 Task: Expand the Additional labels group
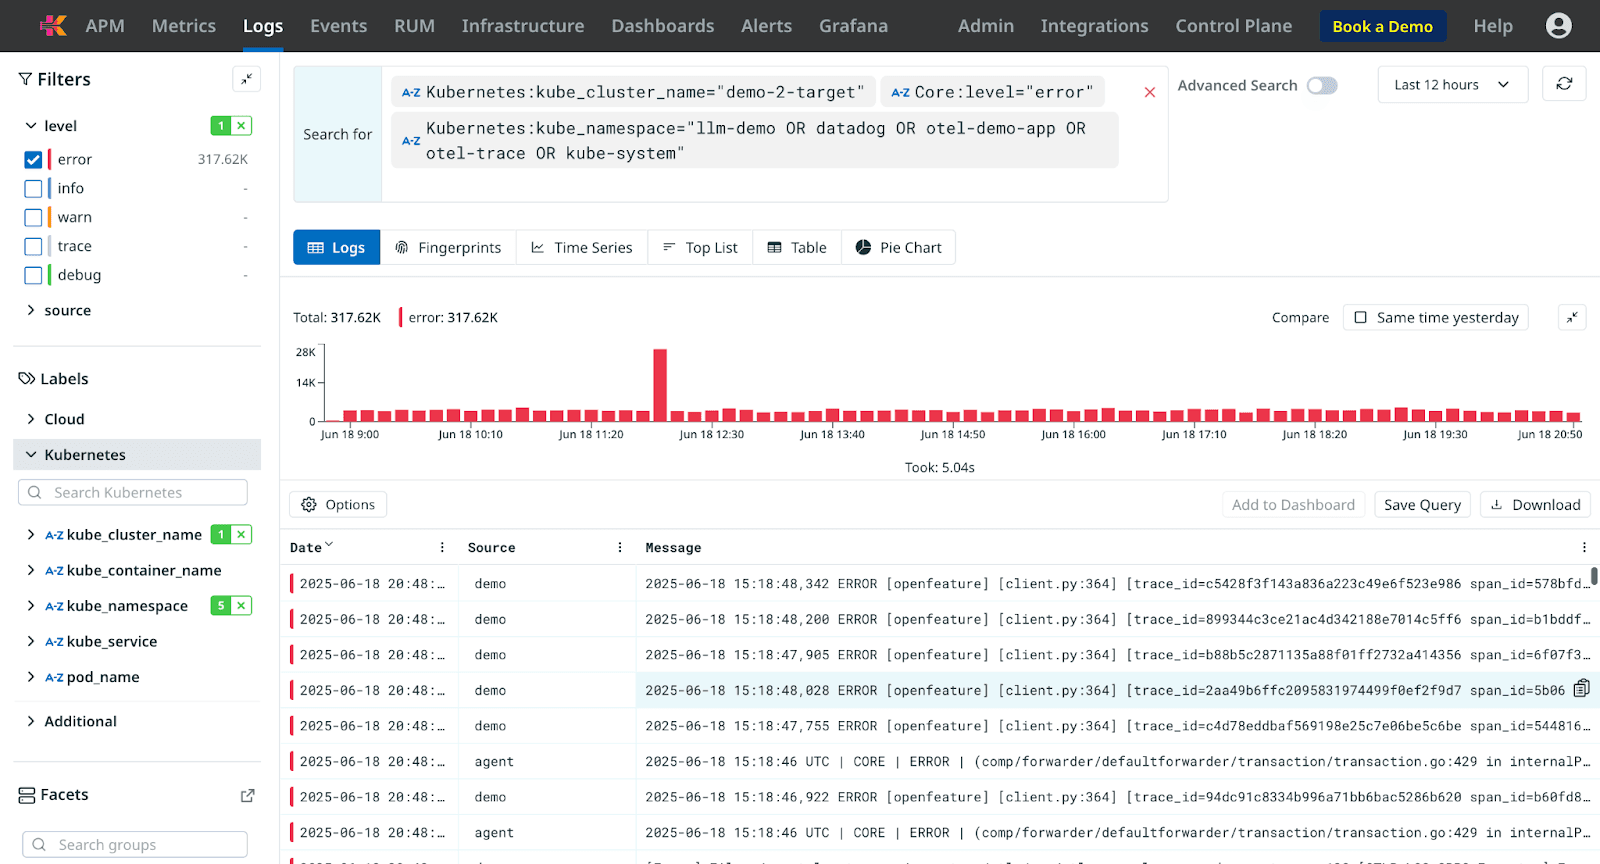(x=31, y=721)
